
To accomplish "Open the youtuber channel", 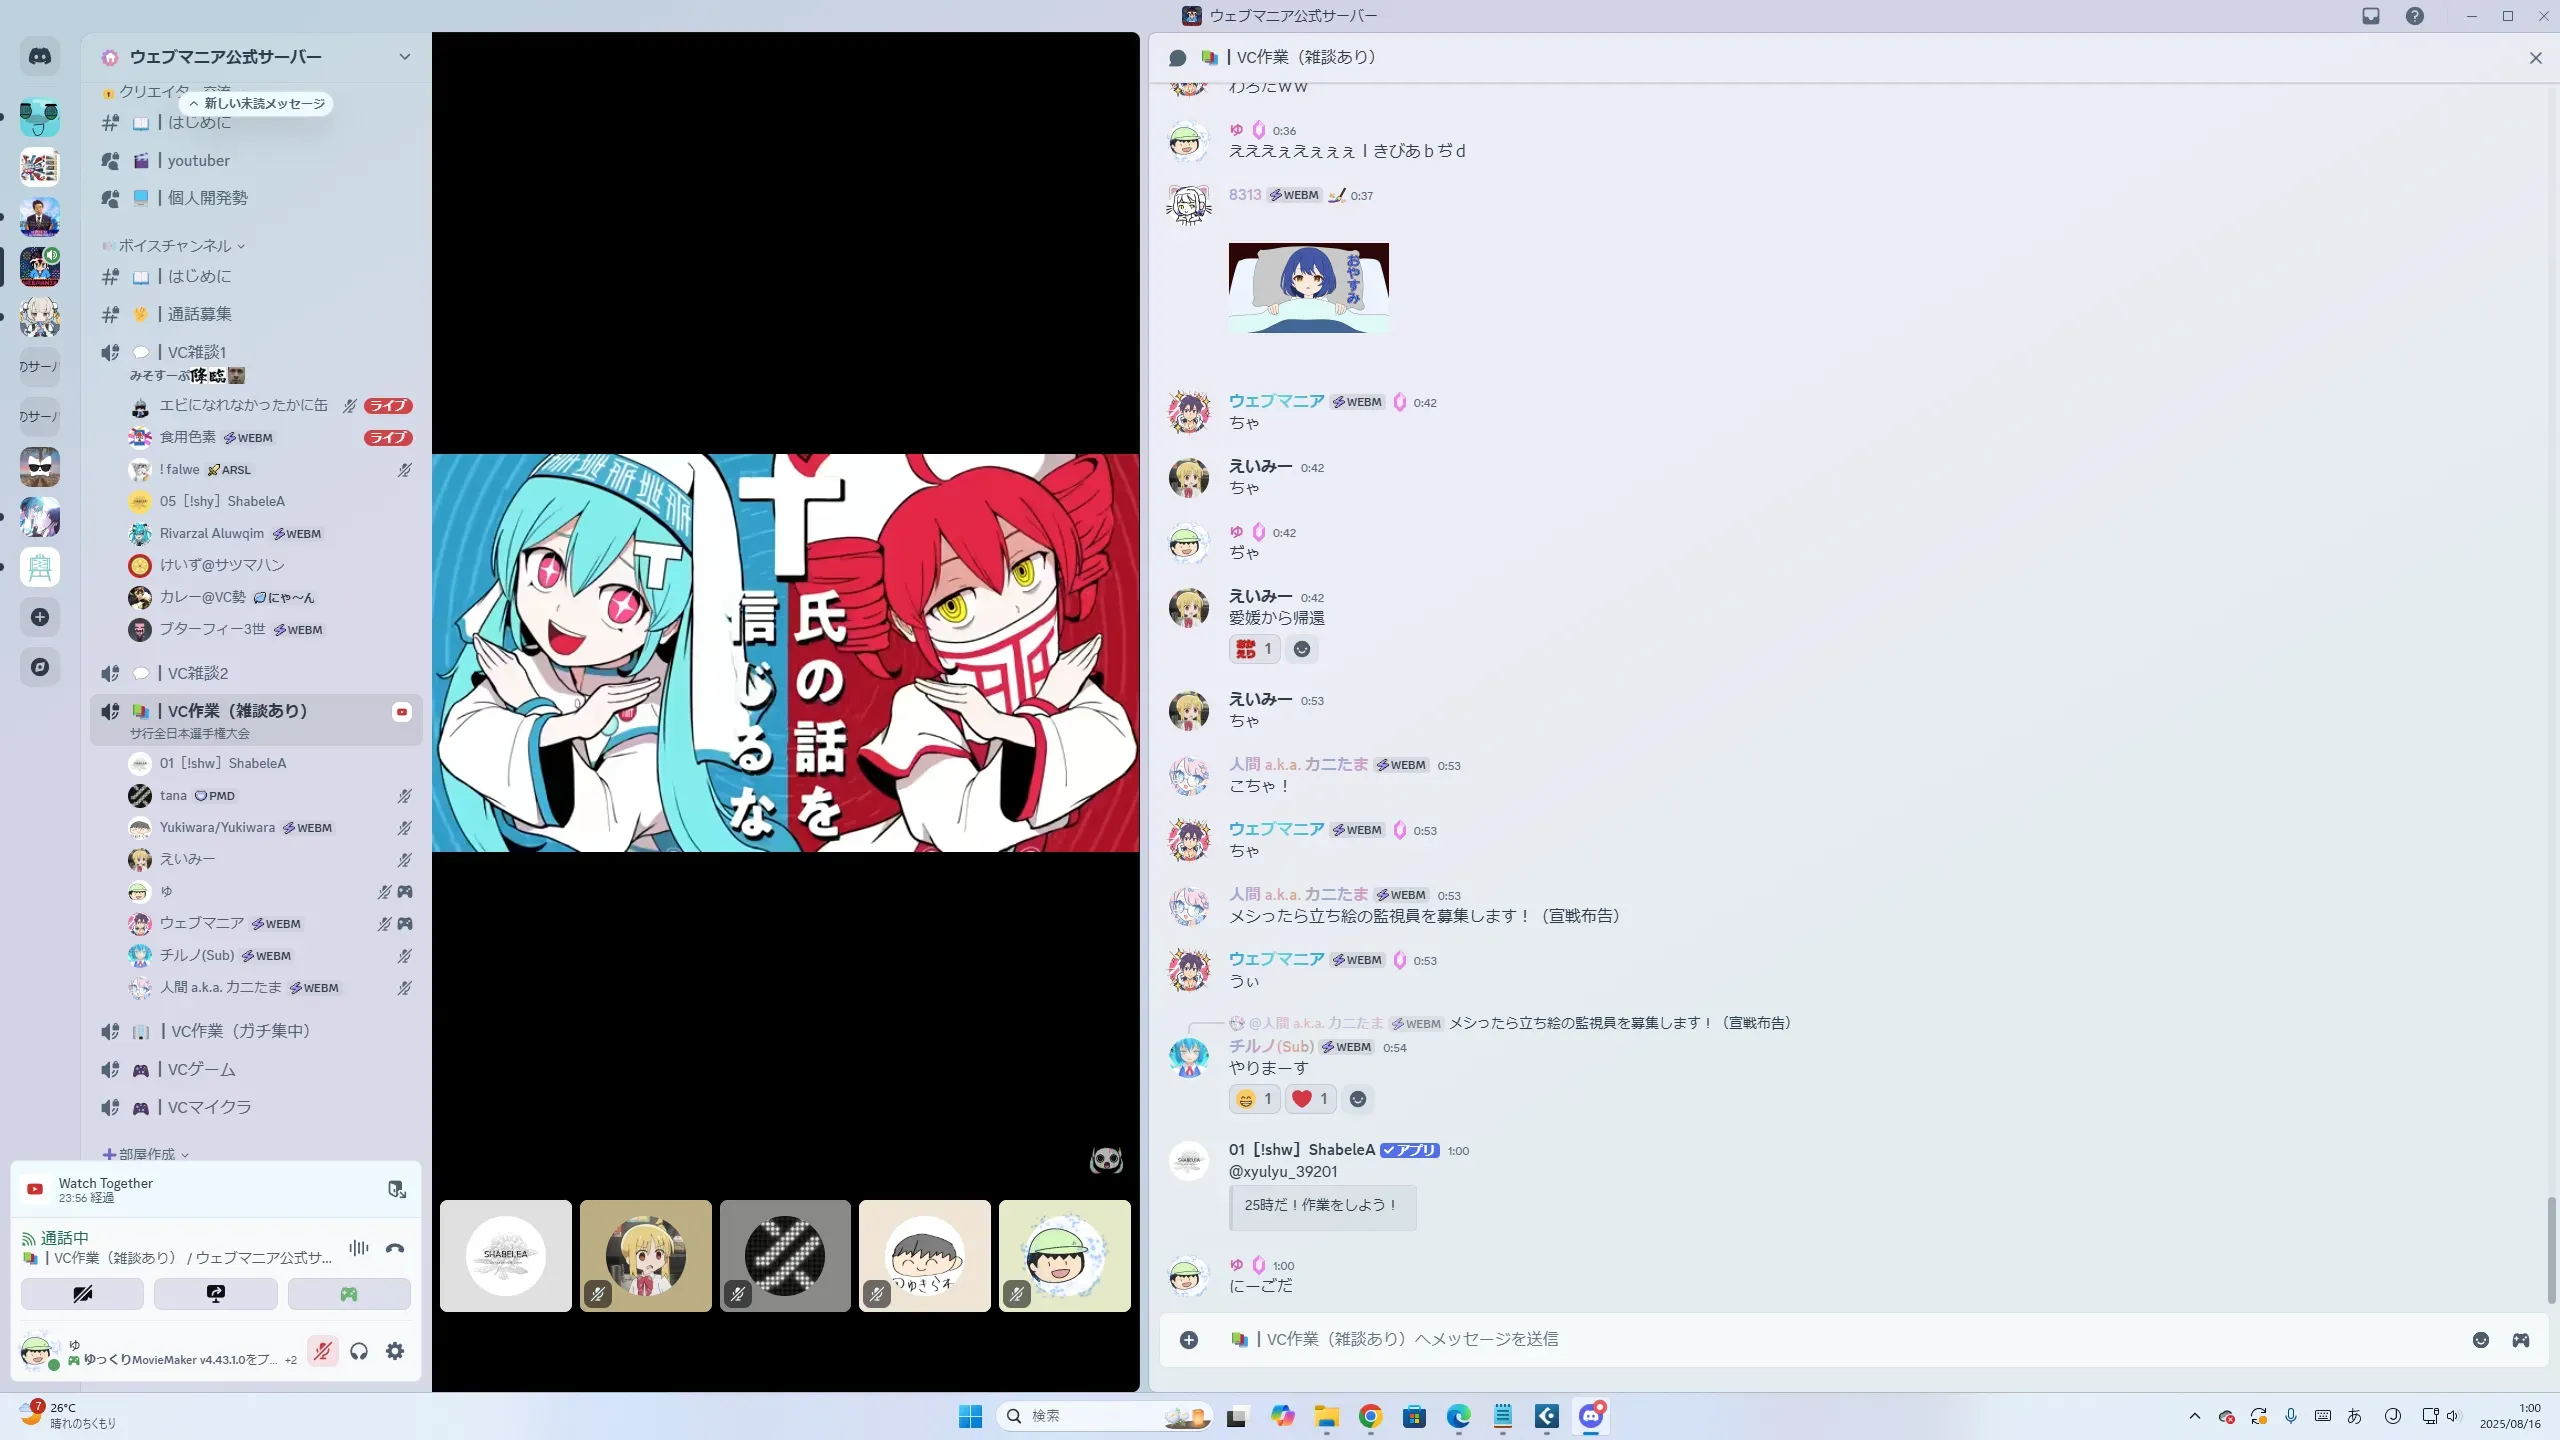I will coord(198,161).
